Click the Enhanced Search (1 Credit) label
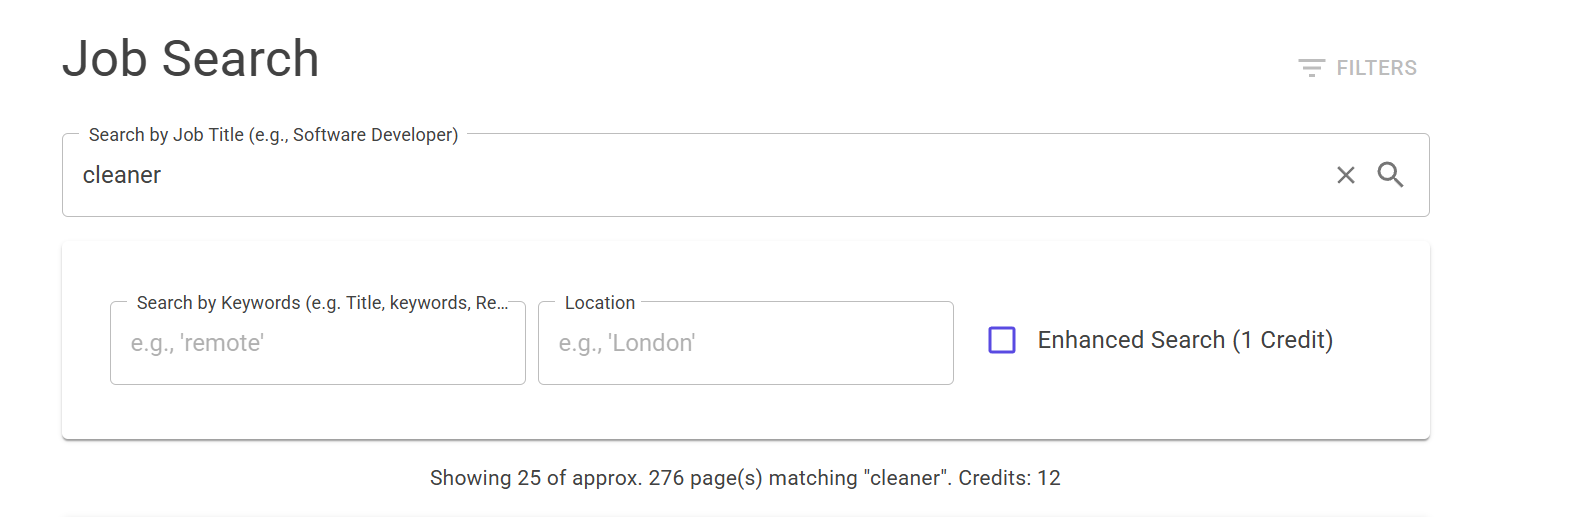 1185,340
